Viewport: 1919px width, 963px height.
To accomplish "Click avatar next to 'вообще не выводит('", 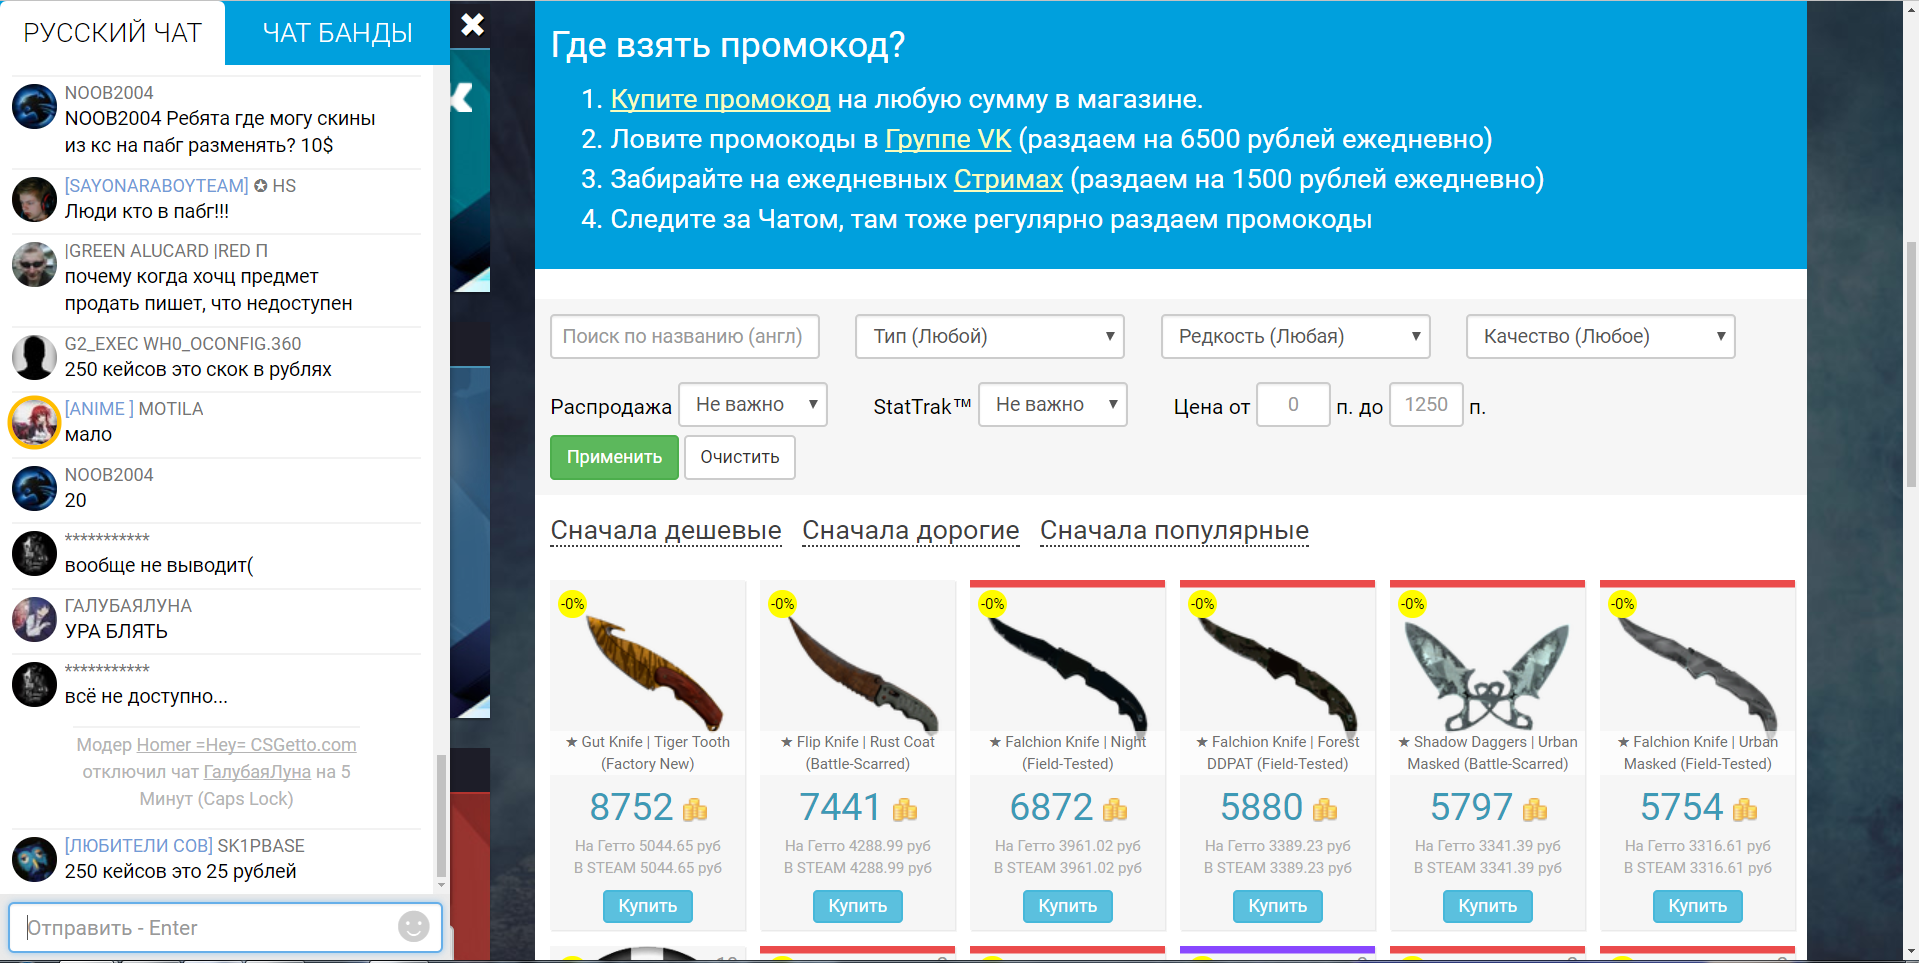I will (x=34, y=553).
